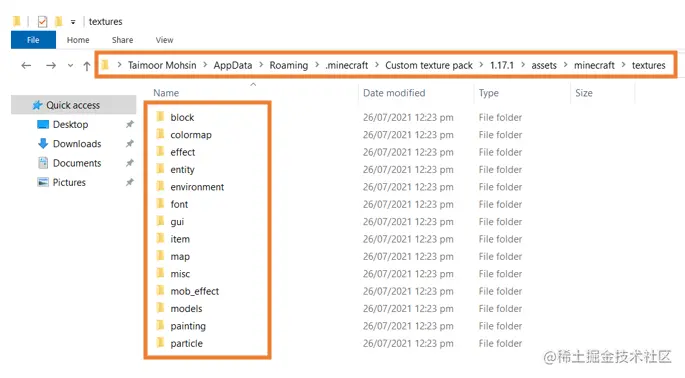Expand the chevron after Taimoor Mohsin

tap(205, 65)
